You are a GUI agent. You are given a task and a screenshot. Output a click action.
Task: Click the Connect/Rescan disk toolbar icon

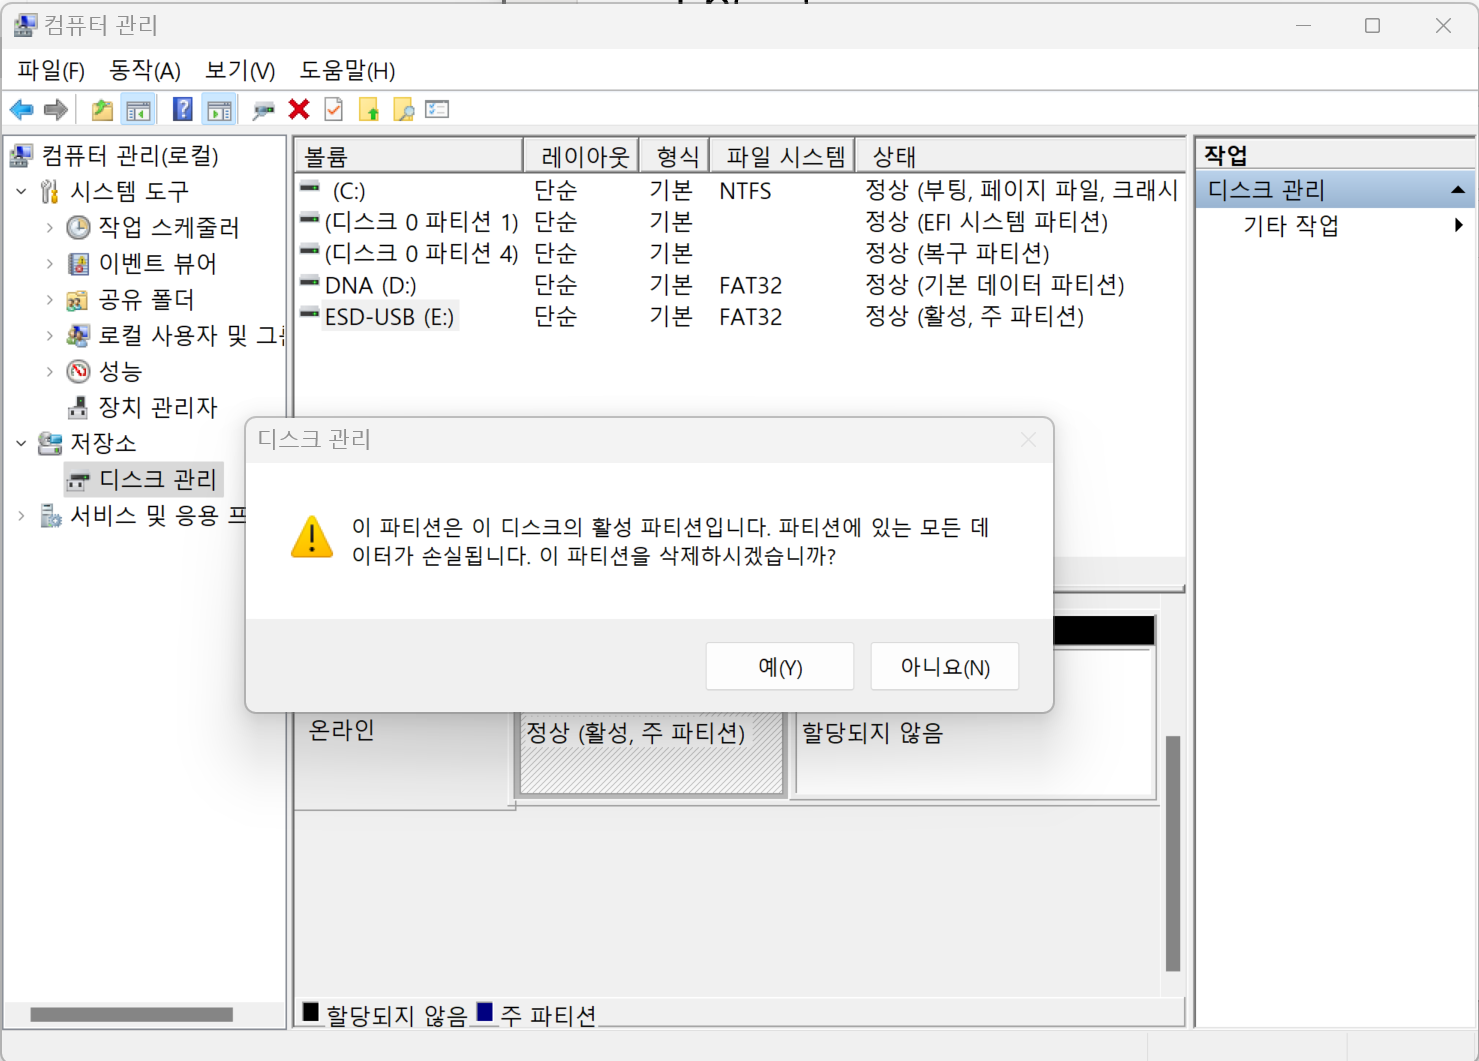(263, 110)
